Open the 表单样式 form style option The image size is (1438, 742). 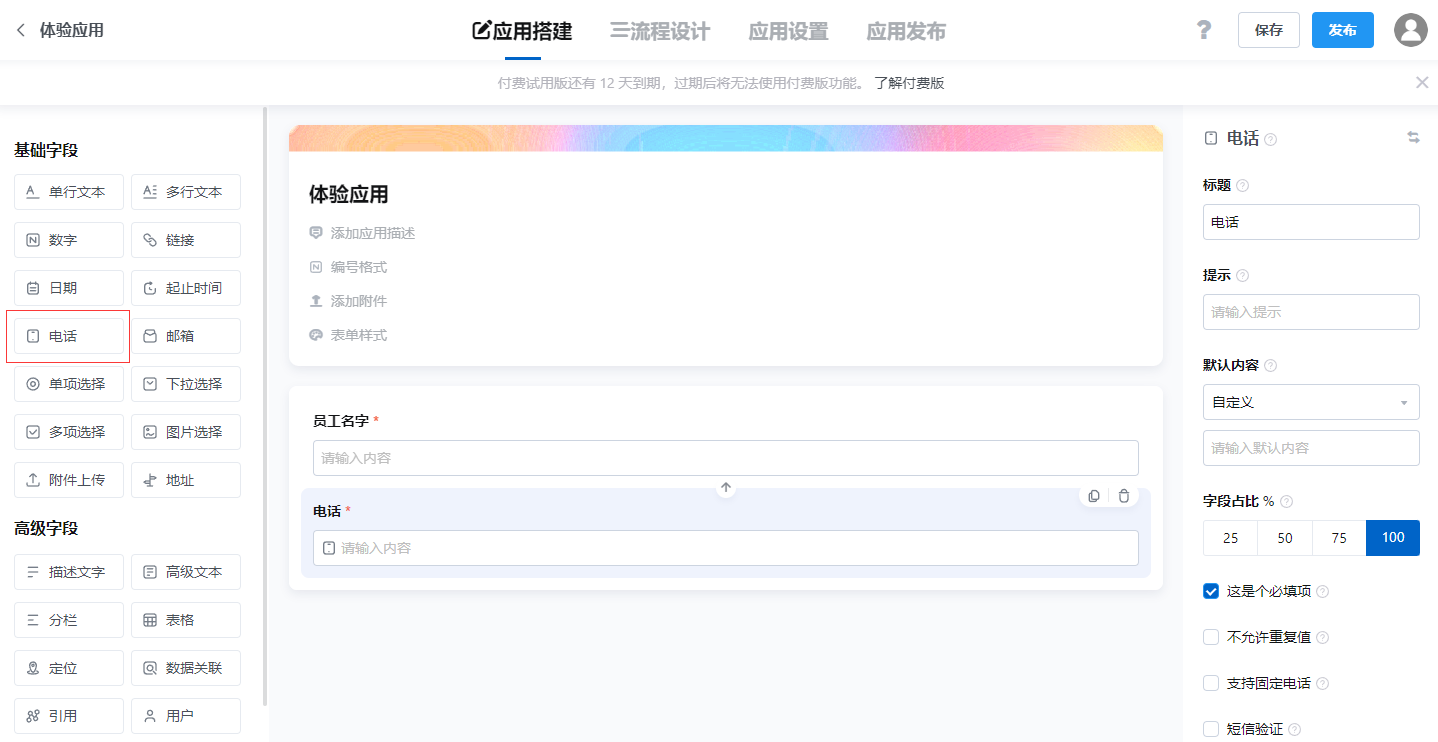[x=356, y=334]
